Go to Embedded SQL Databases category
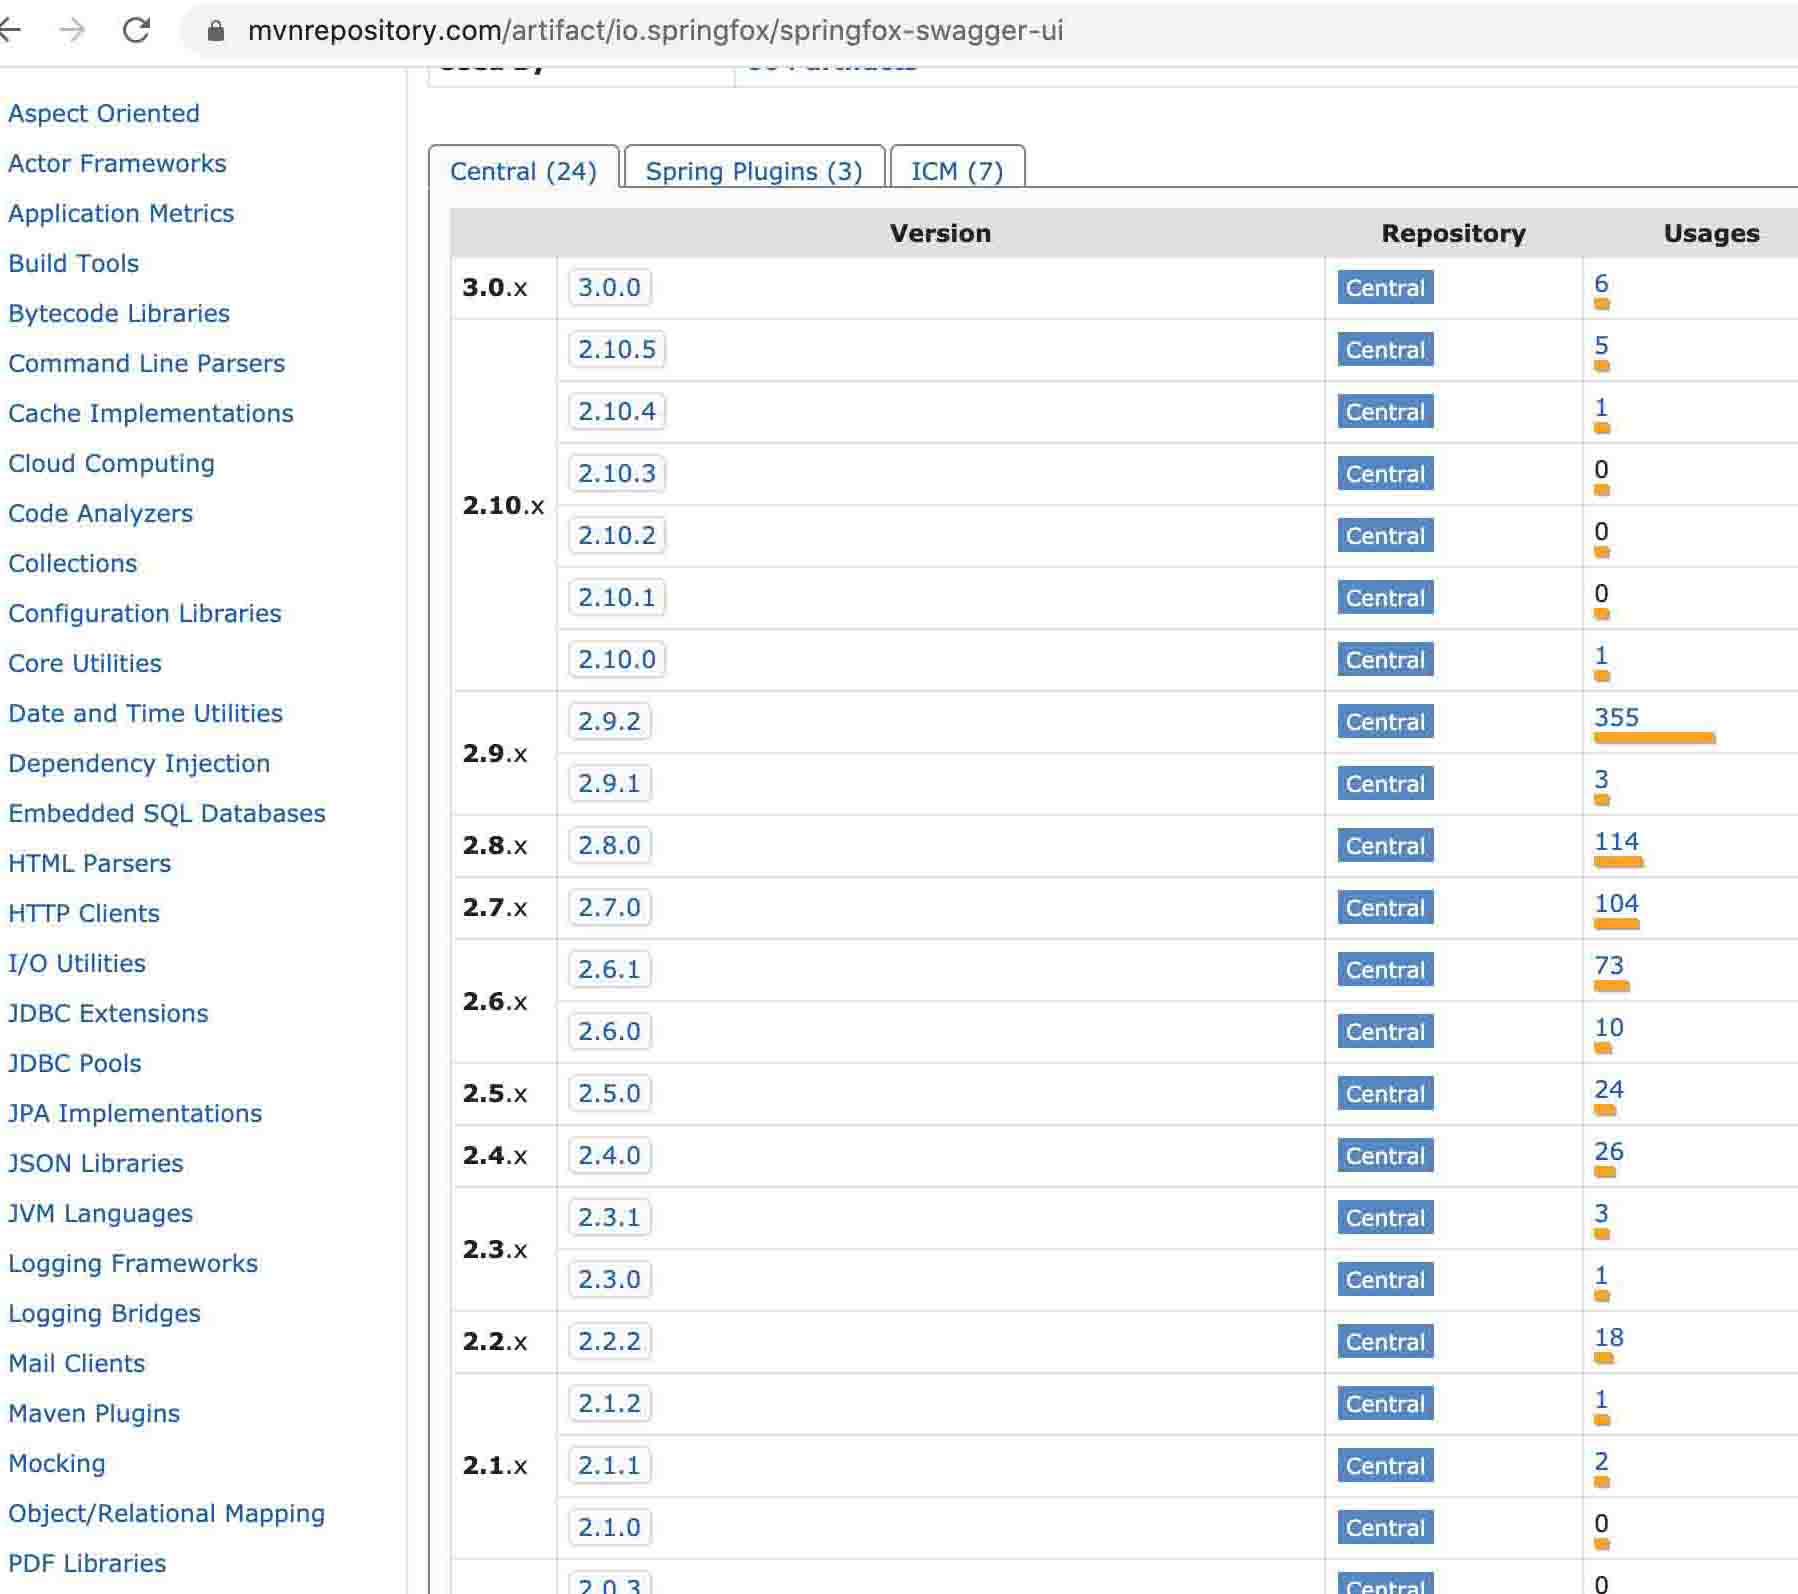Screen dimensions: 1798x1594 [x=167, y=813]
